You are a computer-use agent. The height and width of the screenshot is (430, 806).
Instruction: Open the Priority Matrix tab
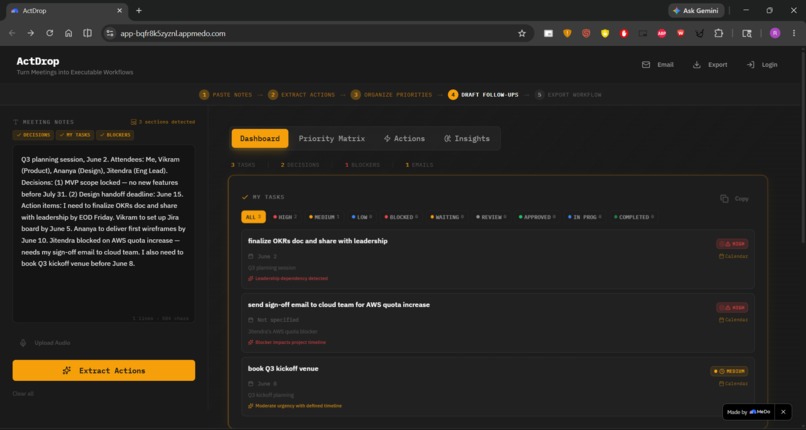click(332, 138)
